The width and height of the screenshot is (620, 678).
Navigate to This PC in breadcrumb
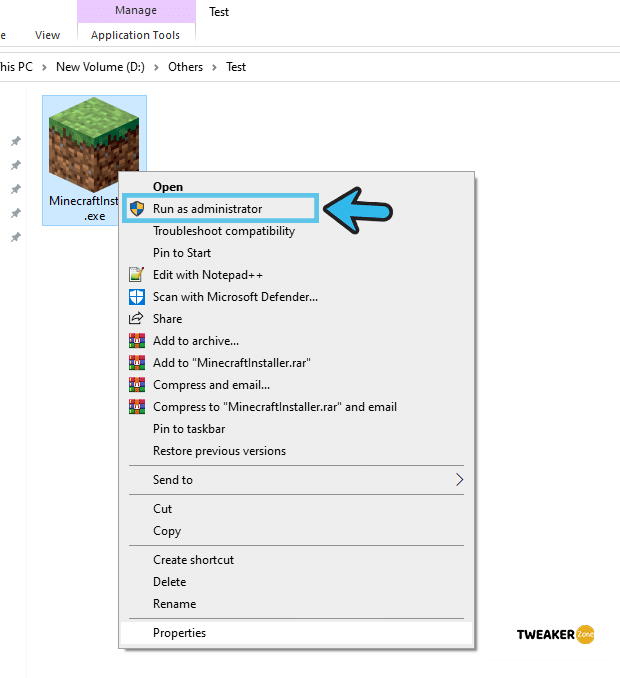16,67
